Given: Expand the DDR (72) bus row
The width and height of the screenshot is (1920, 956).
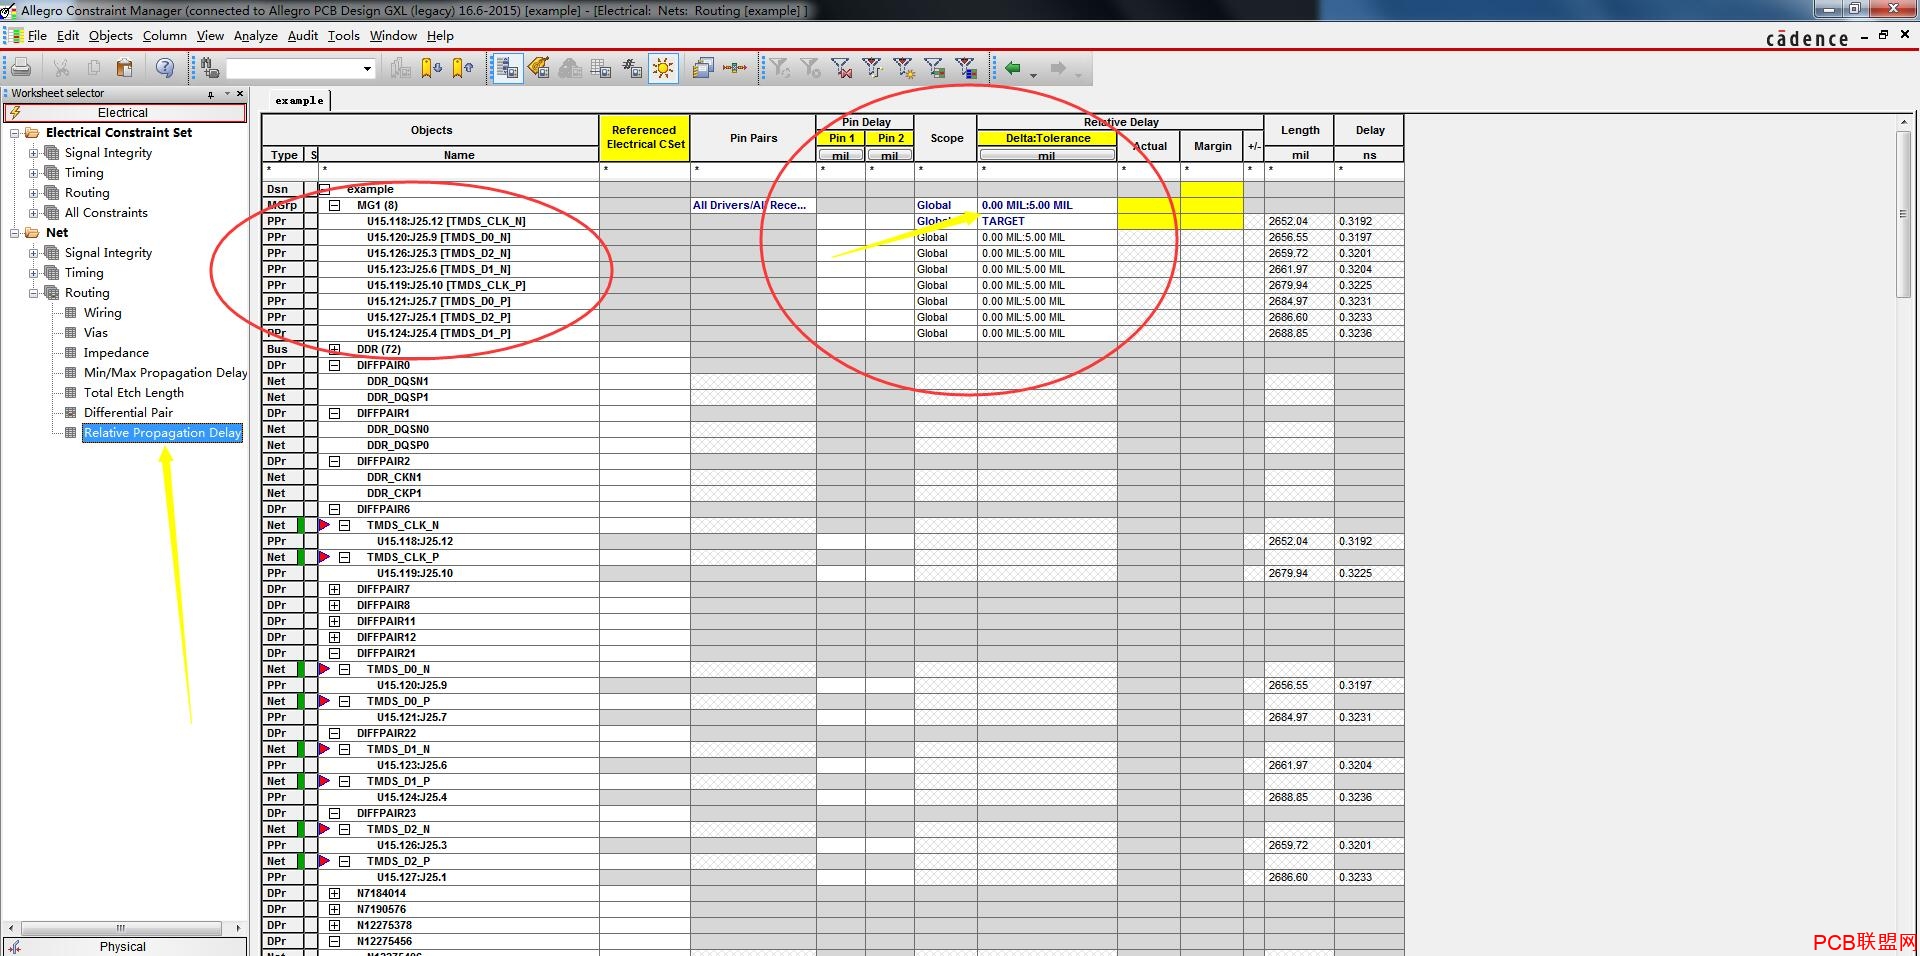Looking at the screenshot, I should click(x=335, y=349).
